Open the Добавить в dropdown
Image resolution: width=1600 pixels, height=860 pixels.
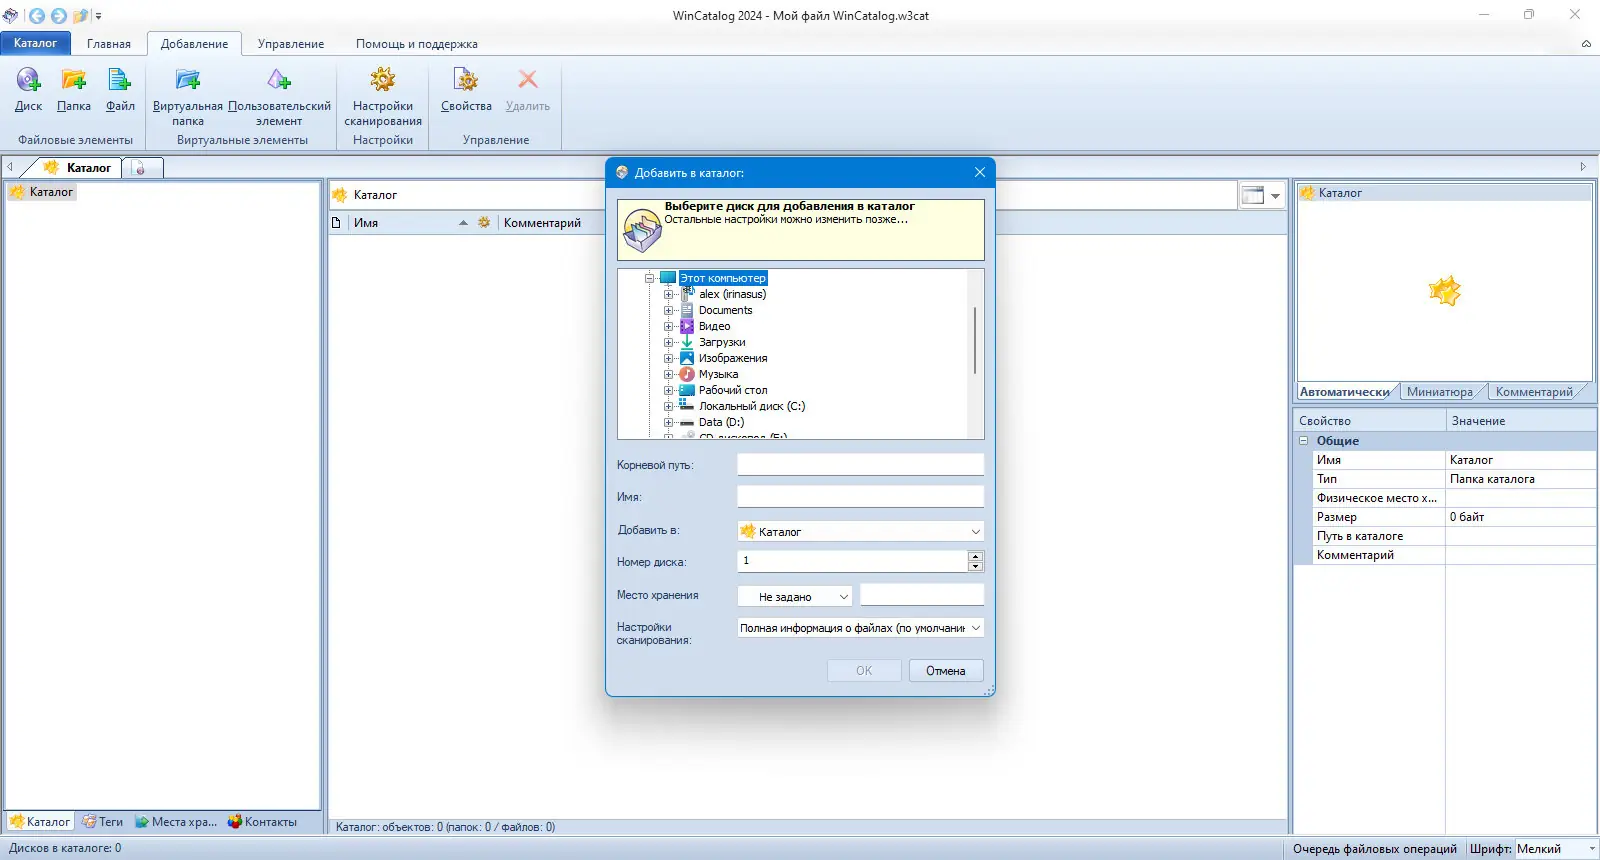975,532
